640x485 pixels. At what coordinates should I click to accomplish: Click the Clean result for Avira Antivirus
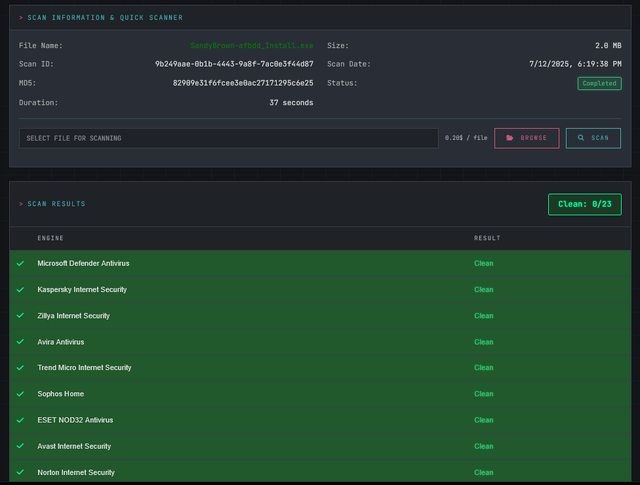pyautogui.click(x=484, y=342)
